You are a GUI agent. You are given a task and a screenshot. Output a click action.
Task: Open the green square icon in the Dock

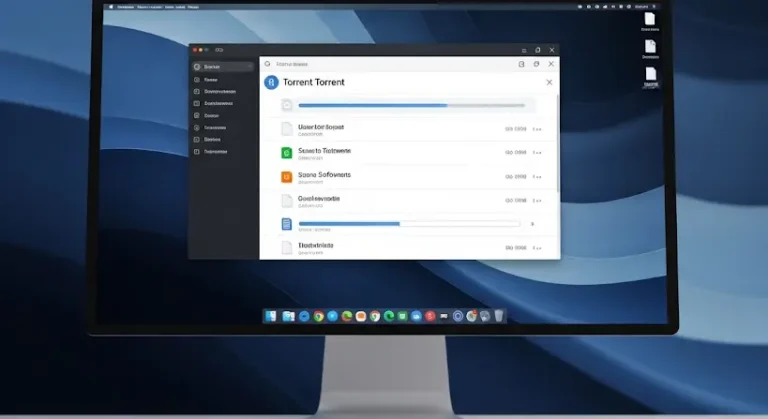pos(403,317)
